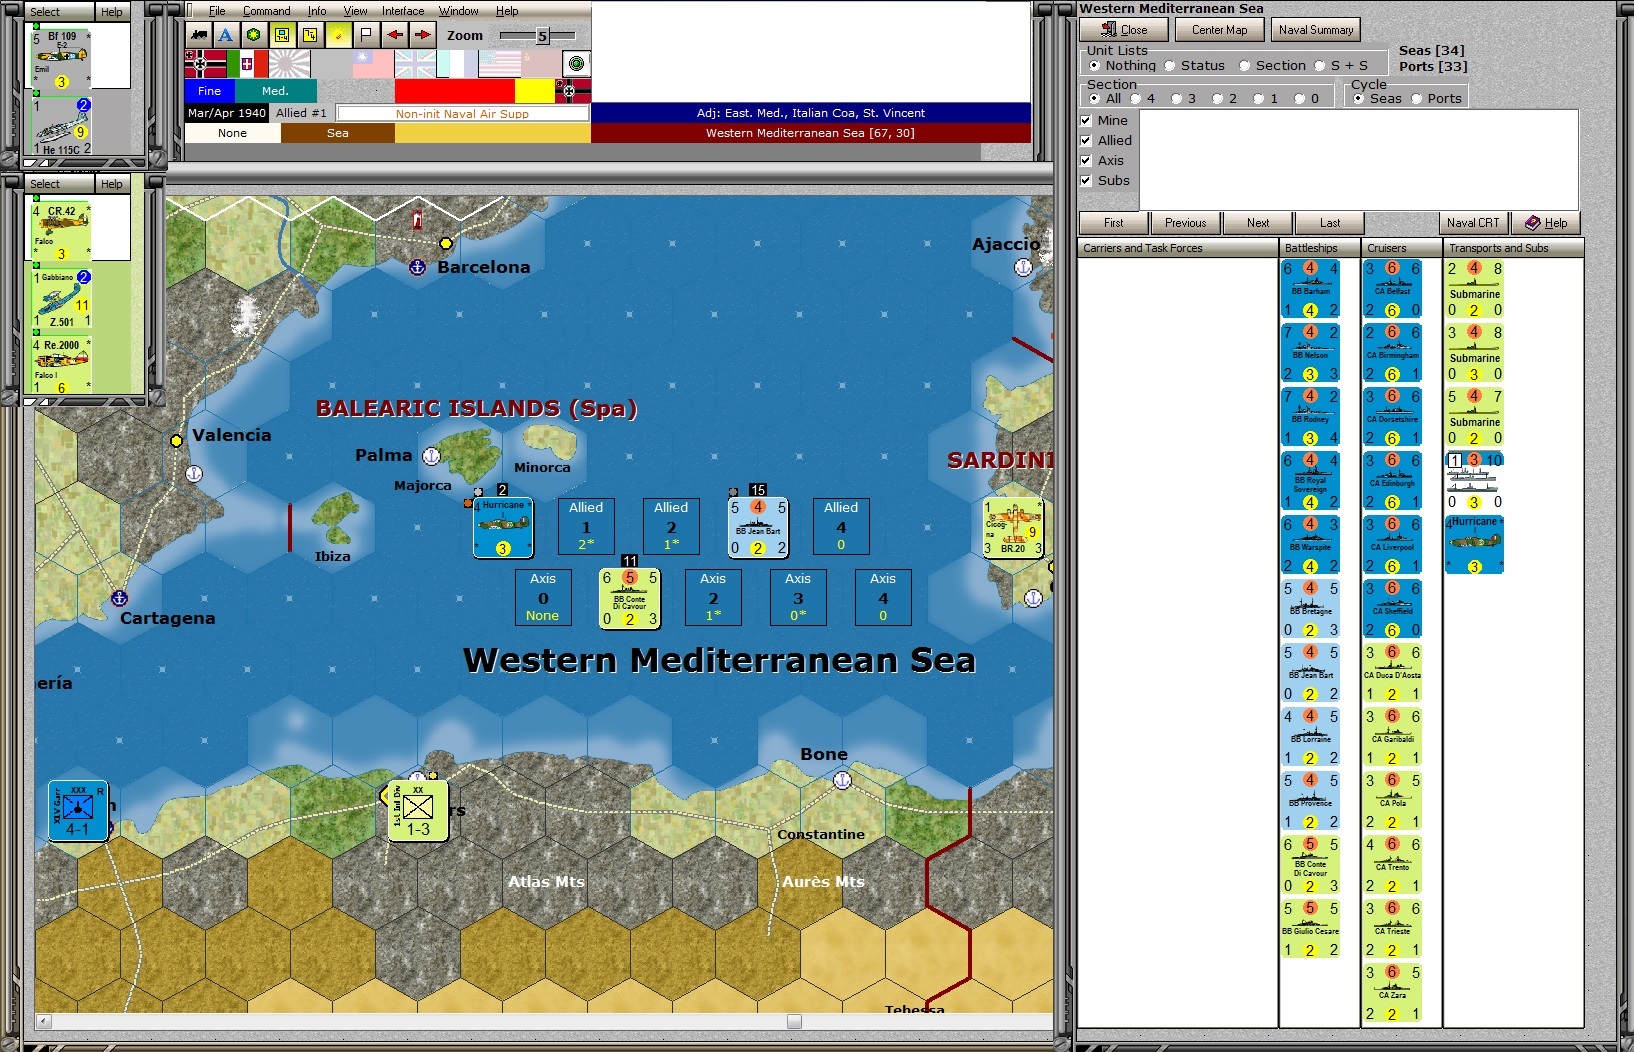Click the Non-init Naval Air Supp phase field
The image size is (1634, 1052).
[x=462, y=114]
